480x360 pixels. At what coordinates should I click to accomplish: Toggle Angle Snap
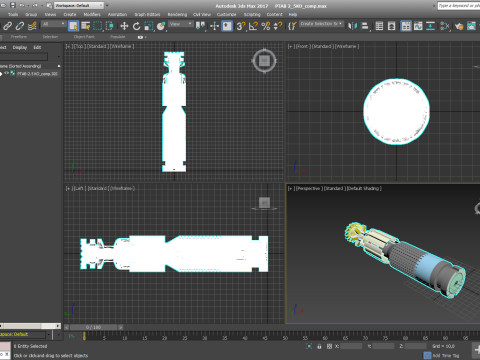click(x=253, y=26)
